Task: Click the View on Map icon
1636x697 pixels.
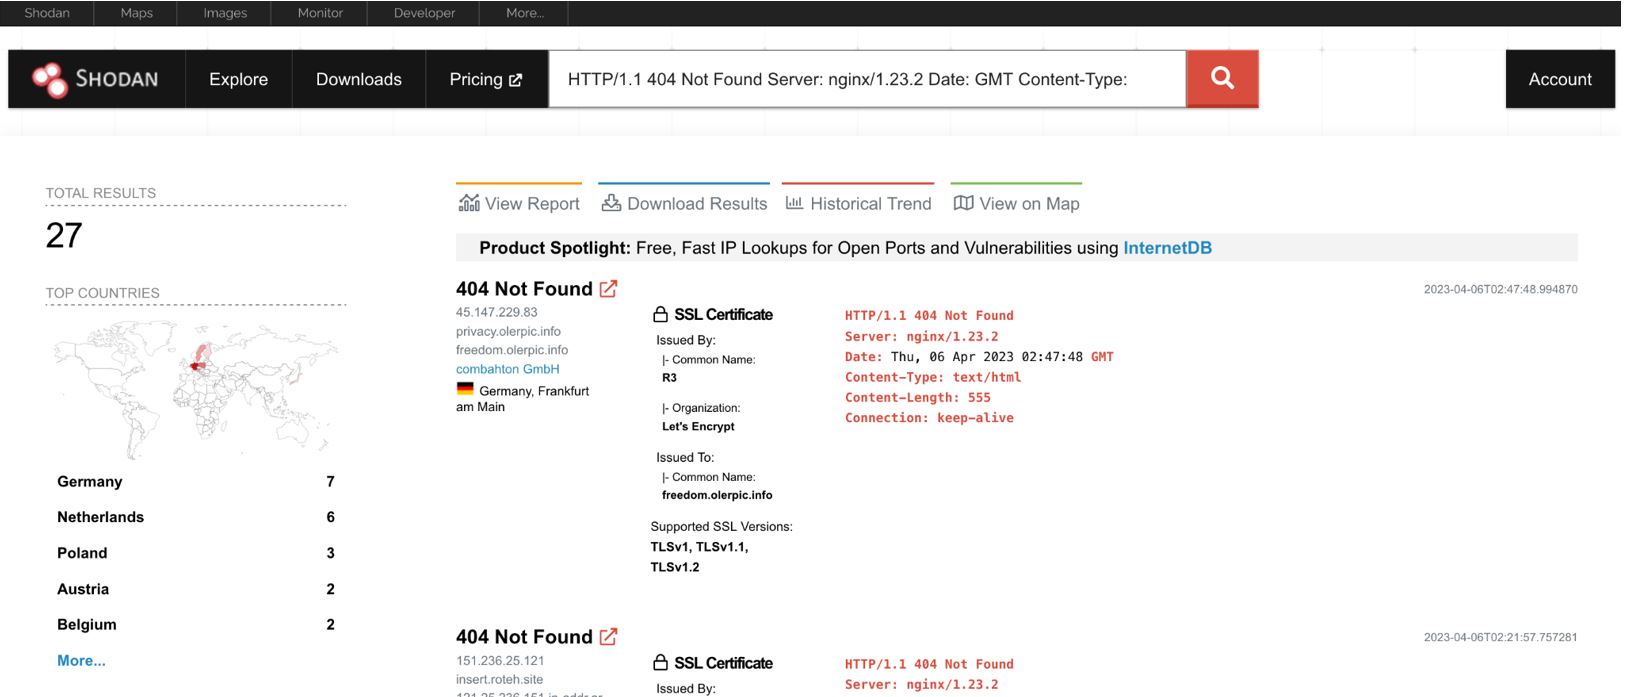Action: tap(963, 203)
